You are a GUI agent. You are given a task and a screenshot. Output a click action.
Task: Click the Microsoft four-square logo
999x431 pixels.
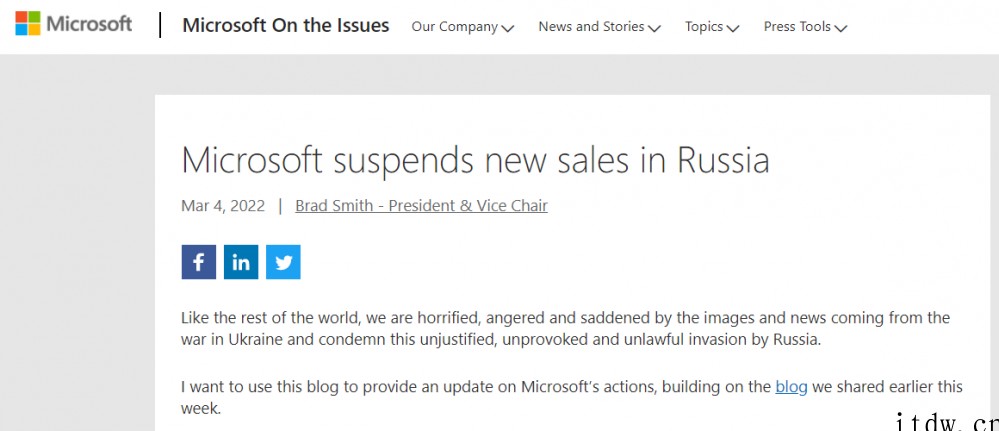(28, 24)
